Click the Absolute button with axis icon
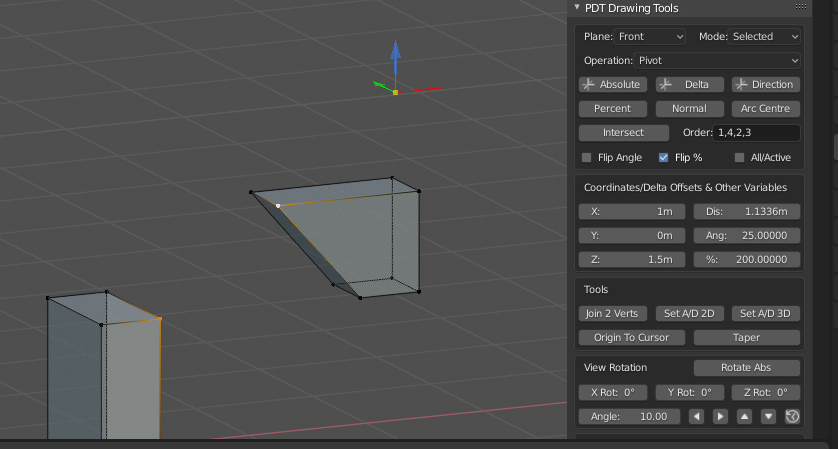The image size is (838, 449). (613, 84)
